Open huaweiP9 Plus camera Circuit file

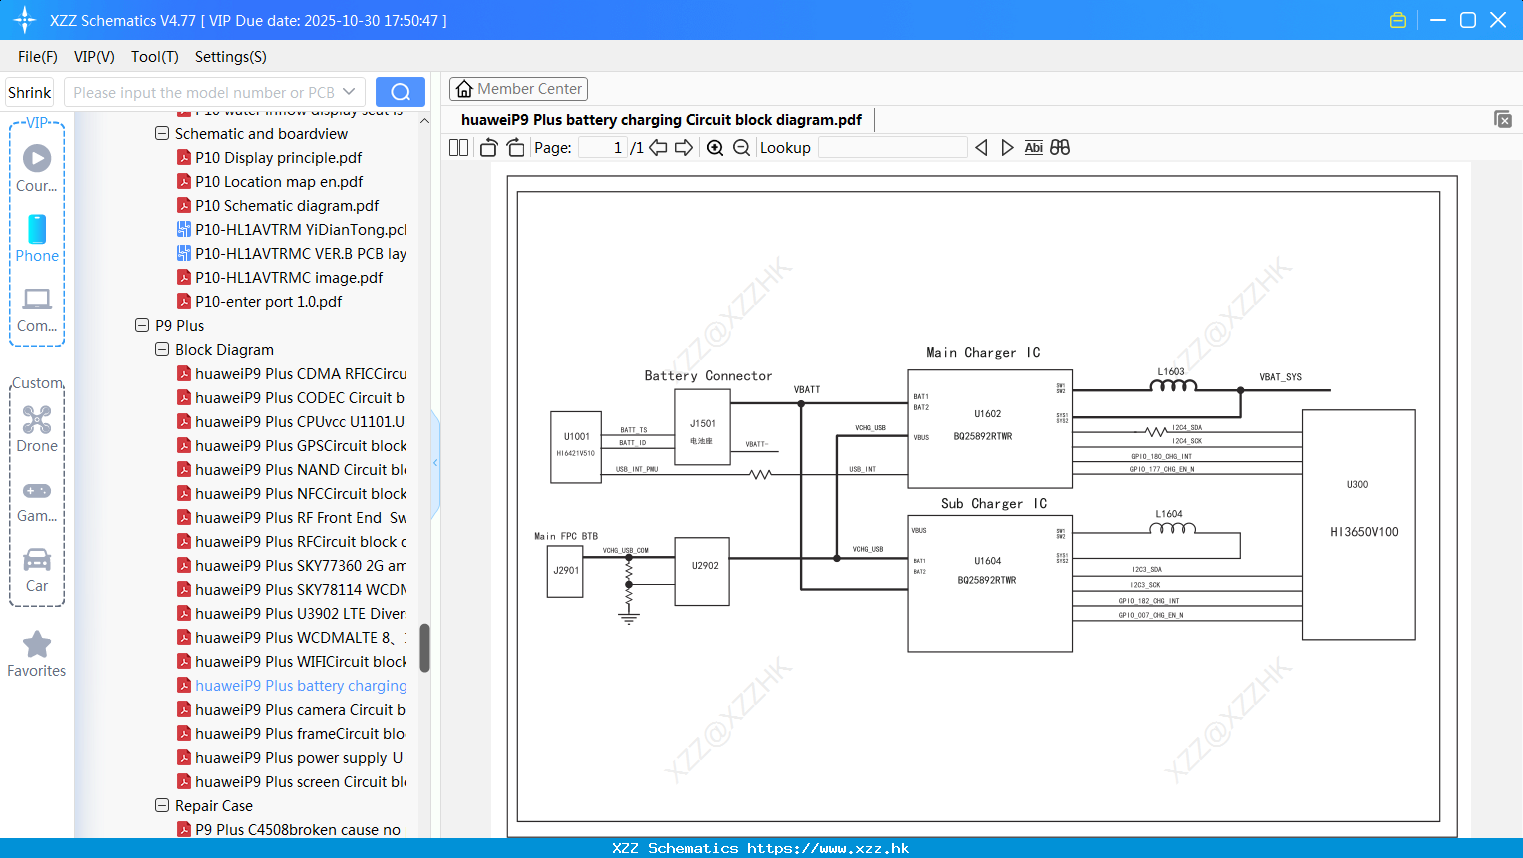(291, 710)
